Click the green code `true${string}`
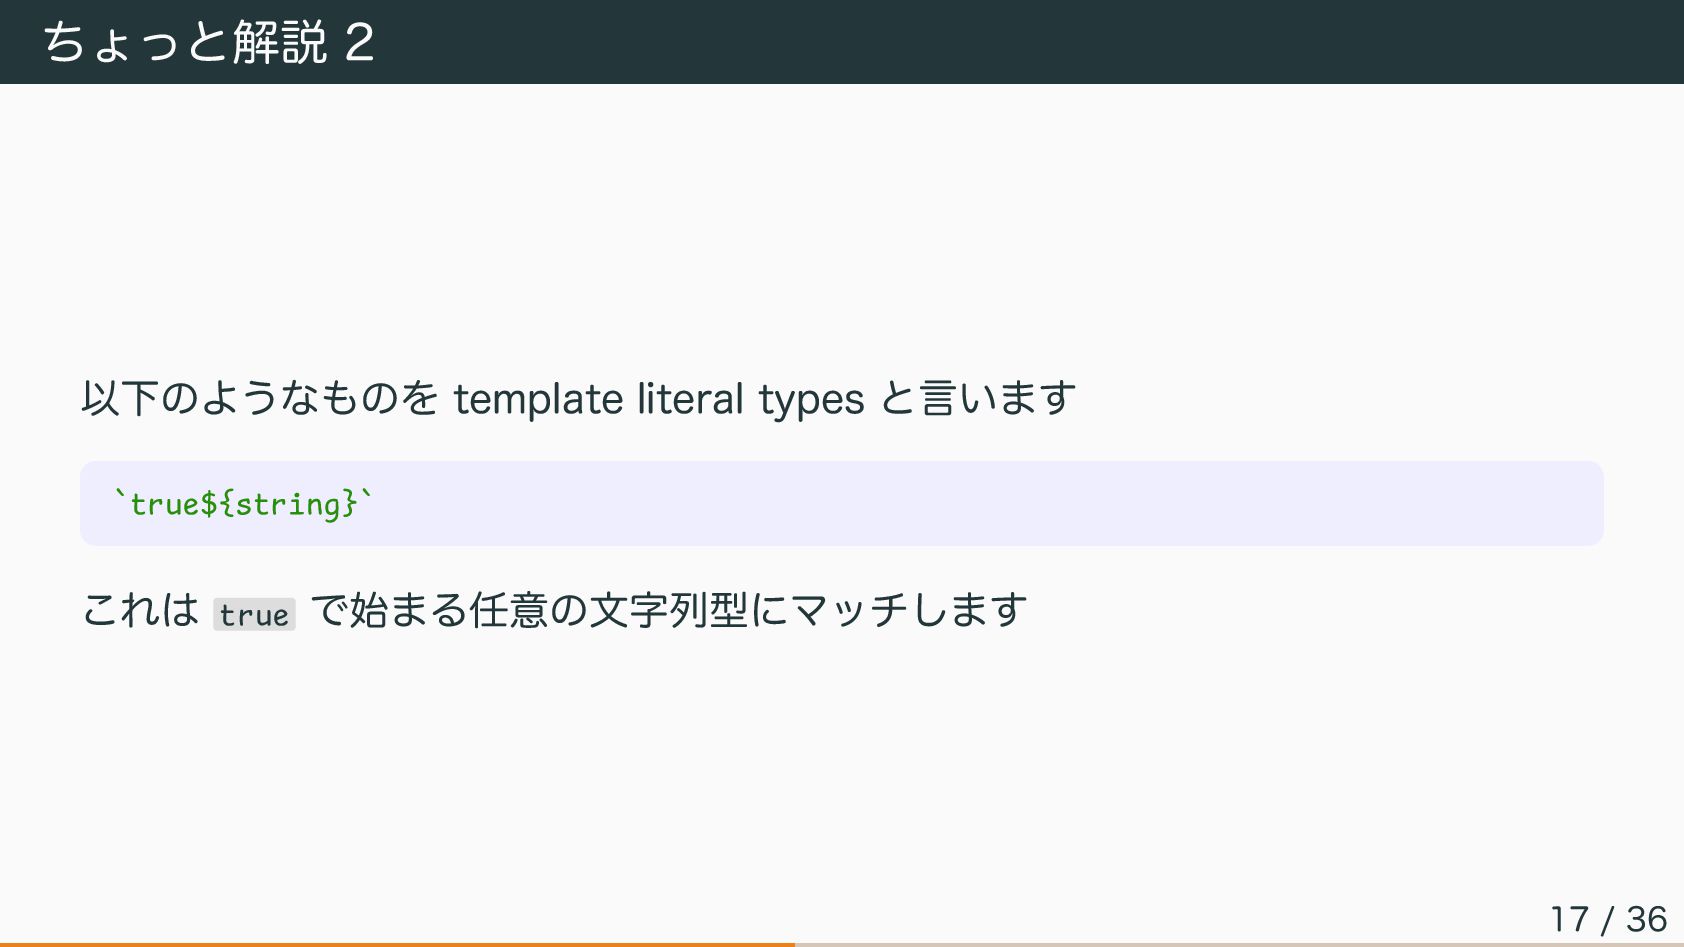 (243, 503)
